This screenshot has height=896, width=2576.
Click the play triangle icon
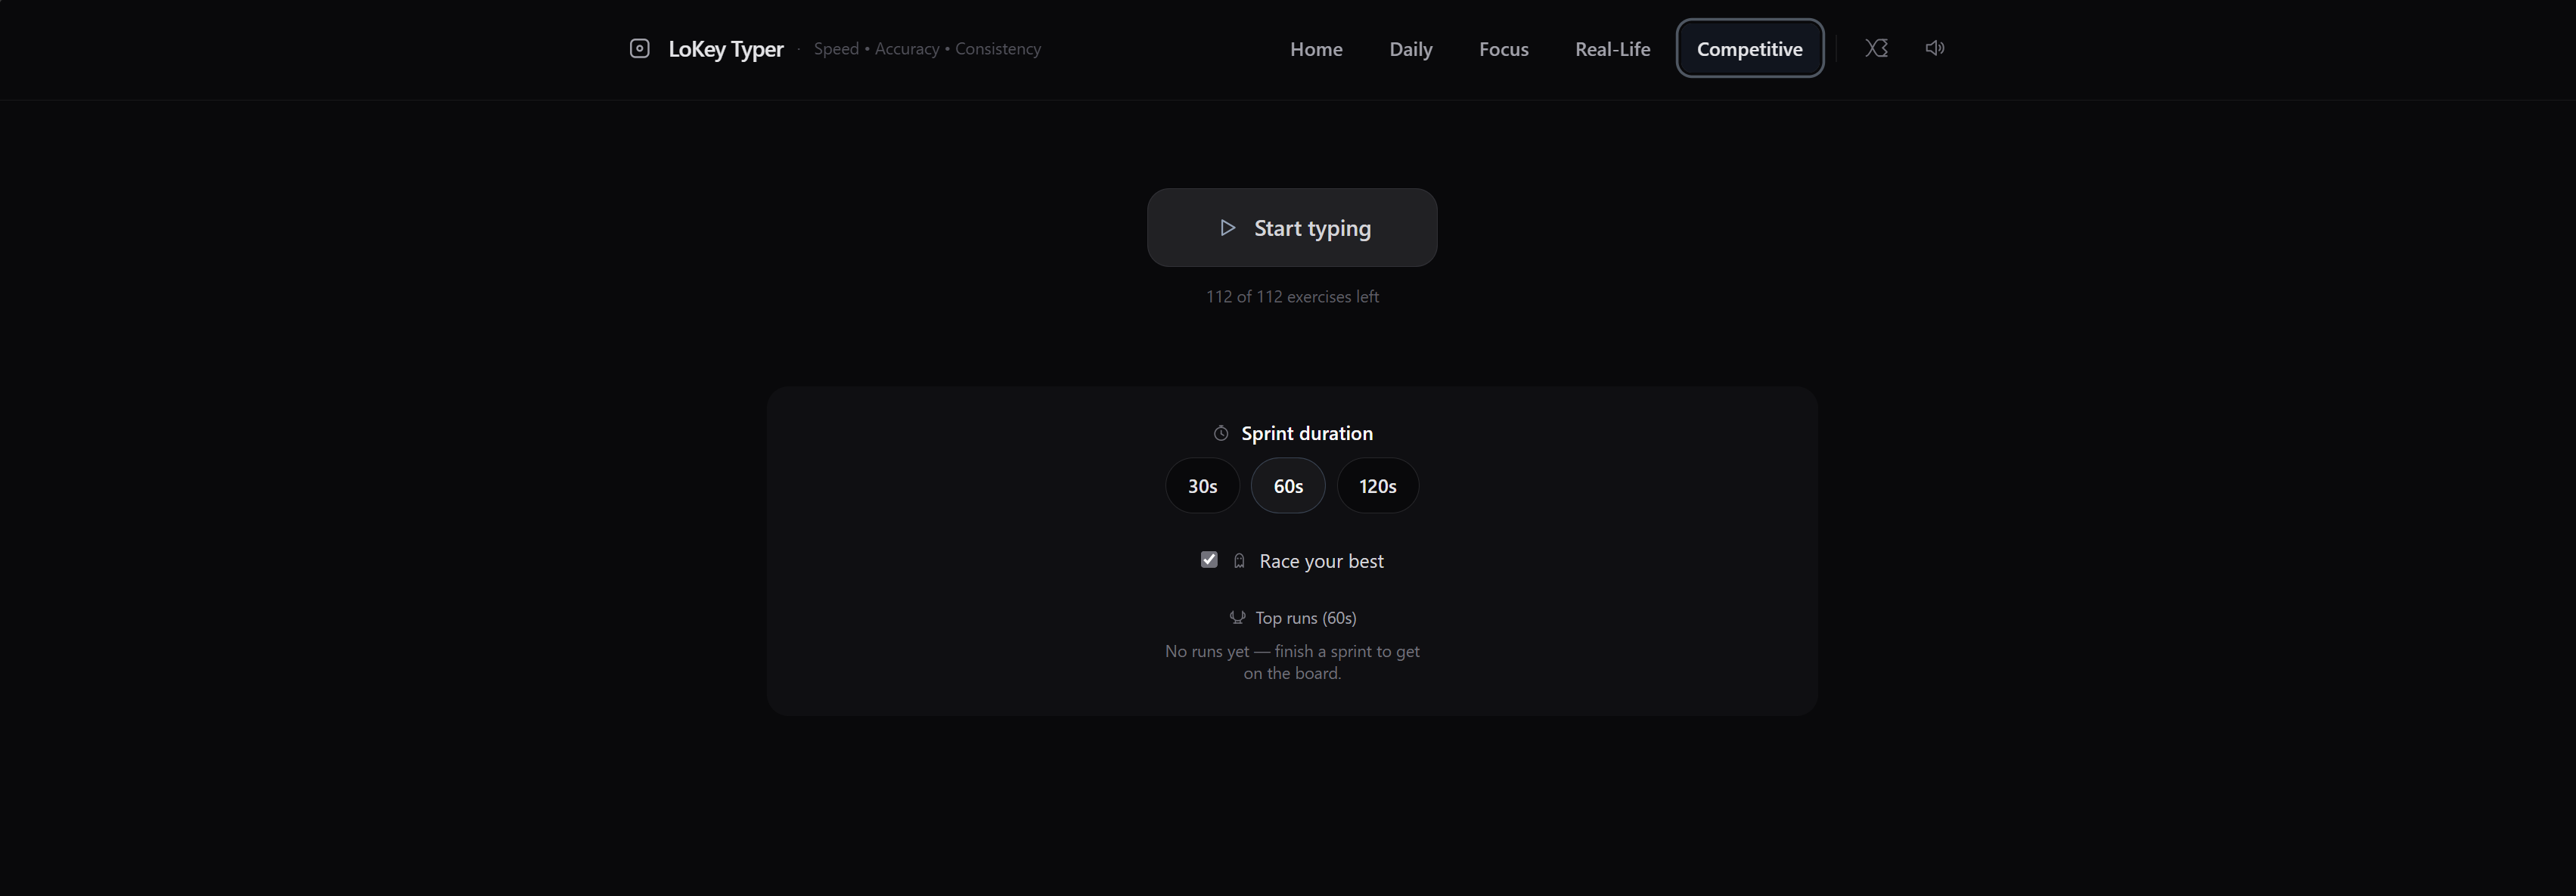(x=1227, y=228)
